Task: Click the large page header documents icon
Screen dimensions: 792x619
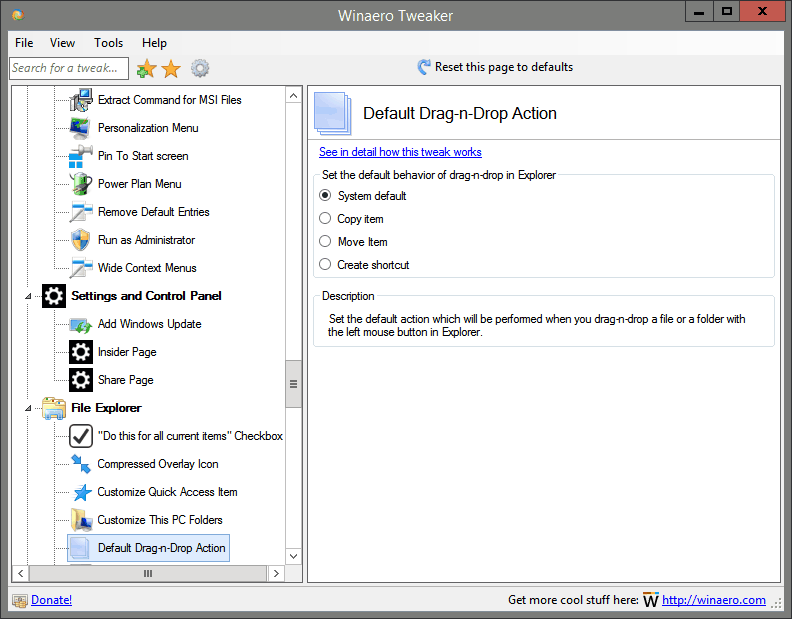Action: (332, 114)
